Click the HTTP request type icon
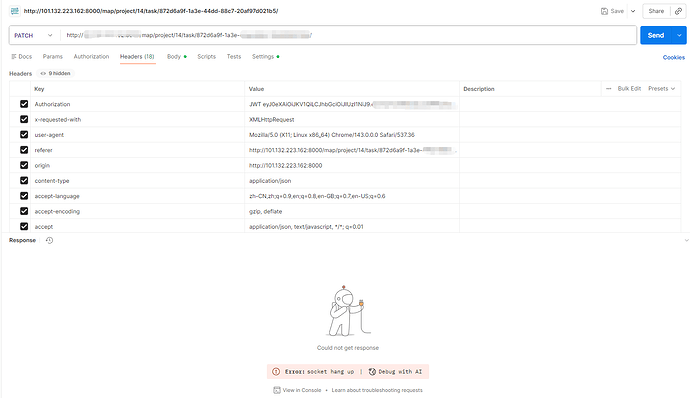The image size is (690, 398). pyautogui.click(x=15, y=11)
